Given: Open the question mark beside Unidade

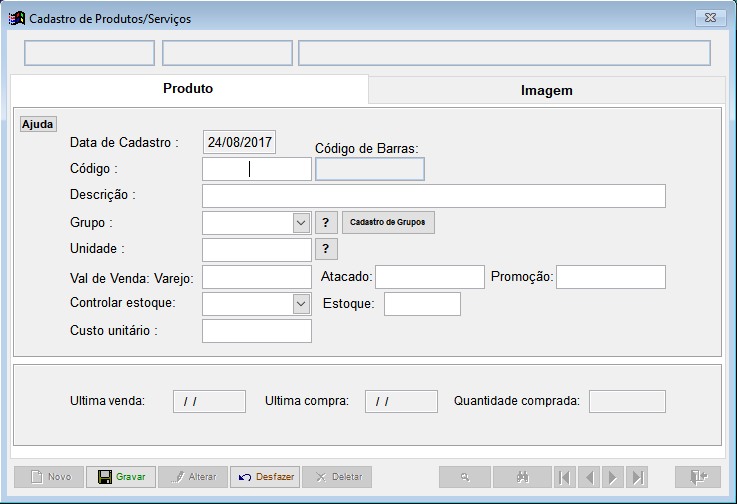Looking at the screenshot, I should coord(326,249).
